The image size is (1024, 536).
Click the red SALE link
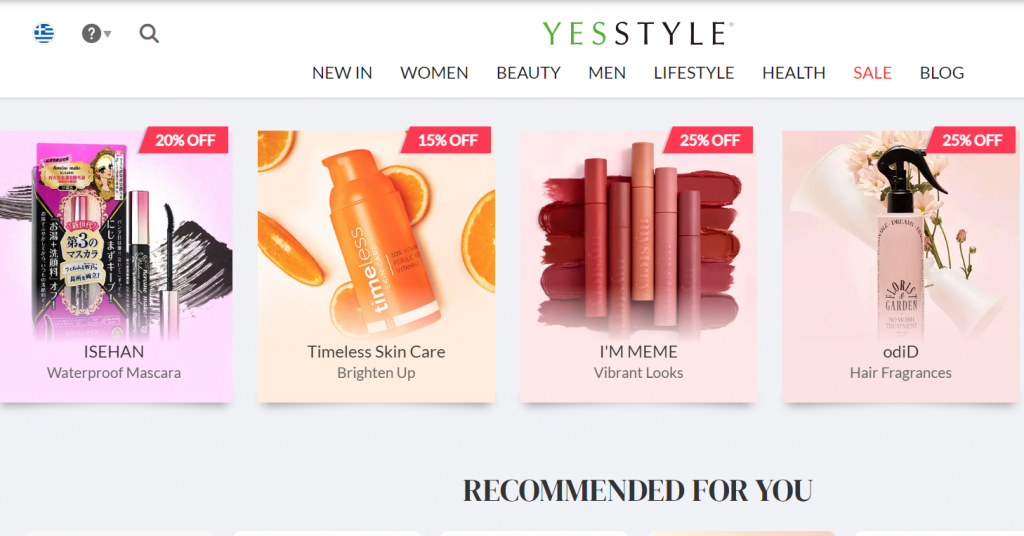(872, 72)
